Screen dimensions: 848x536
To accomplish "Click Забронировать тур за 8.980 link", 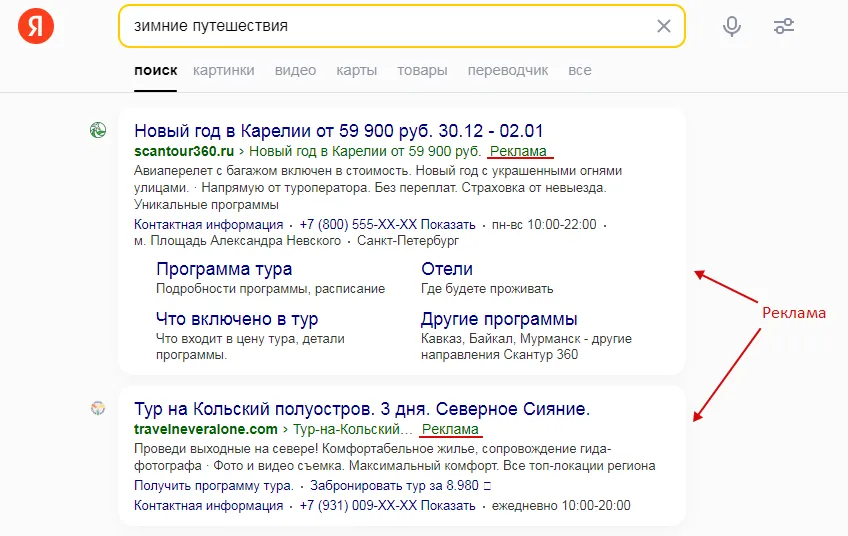I will click(400, 486).
